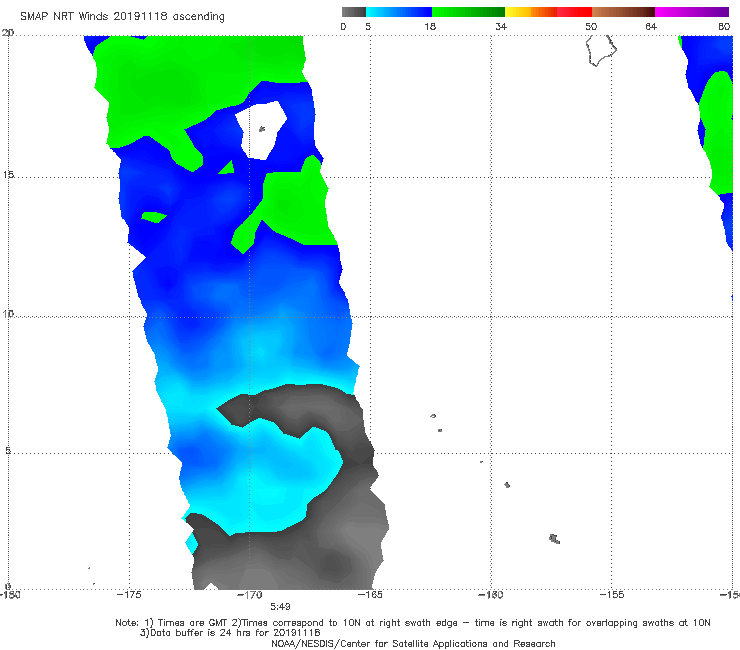This screenshot has width=740, height=650.
Task: Click the color bar label 34
Action: (x=501, y=27)
